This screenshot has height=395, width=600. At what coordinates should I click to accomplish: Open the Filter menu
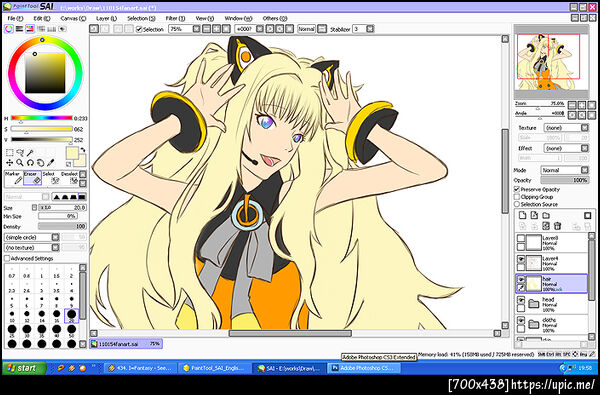(x=175, y=18)
